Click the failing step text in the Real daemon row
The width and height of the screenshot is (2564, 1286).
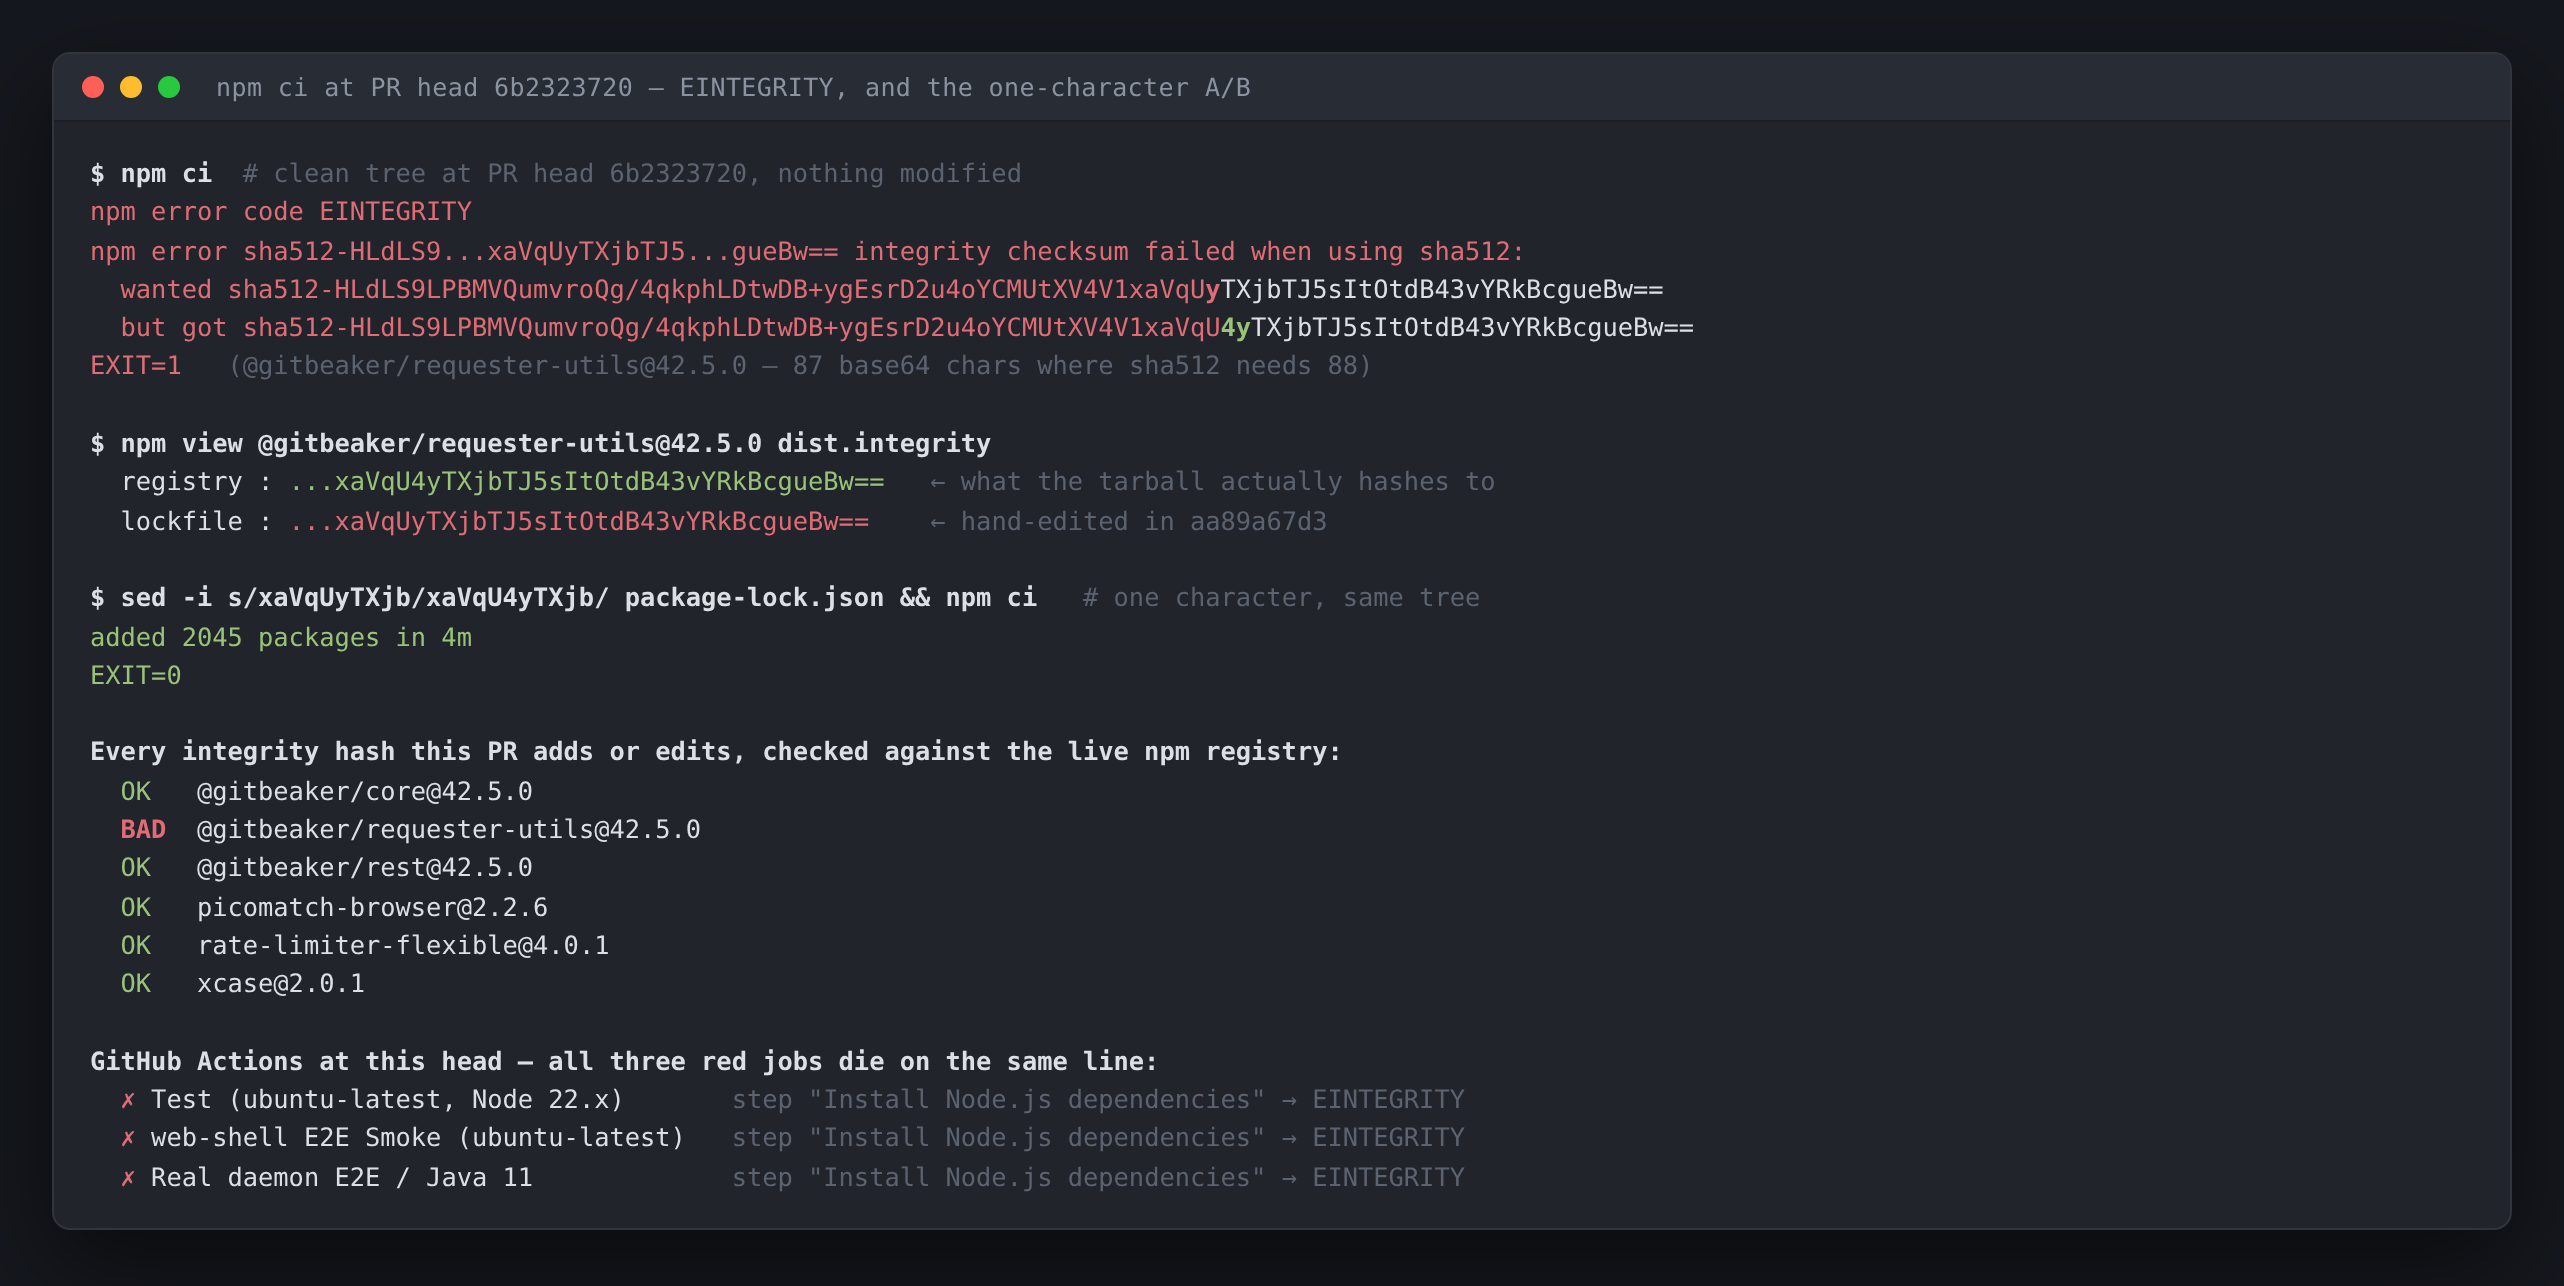click(x=1098, y=1178)
